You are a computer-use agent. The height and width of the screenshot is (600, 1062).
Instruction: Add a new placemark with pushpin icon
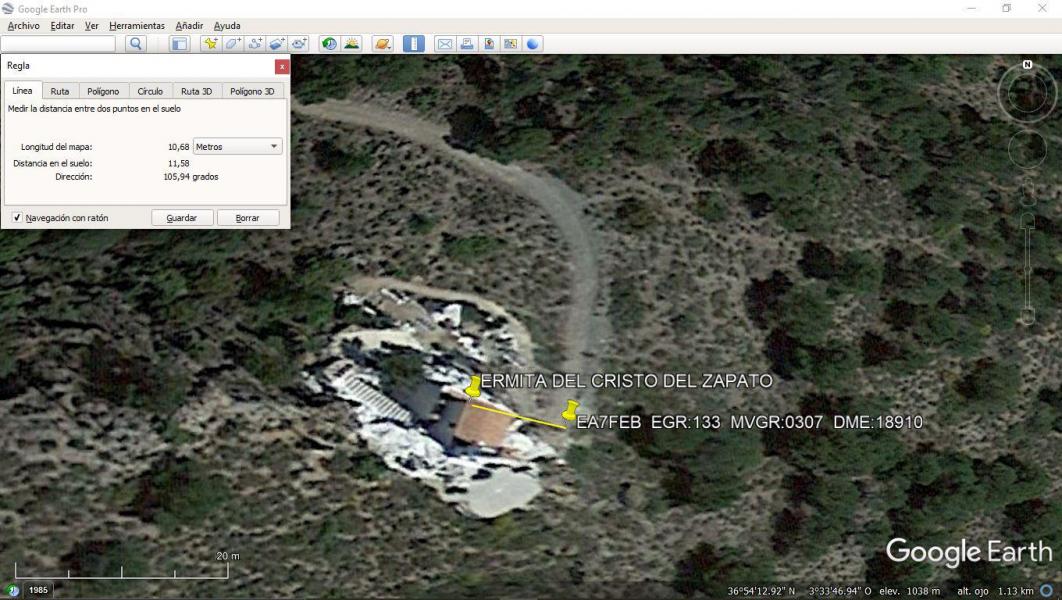(x=211, y=44)
